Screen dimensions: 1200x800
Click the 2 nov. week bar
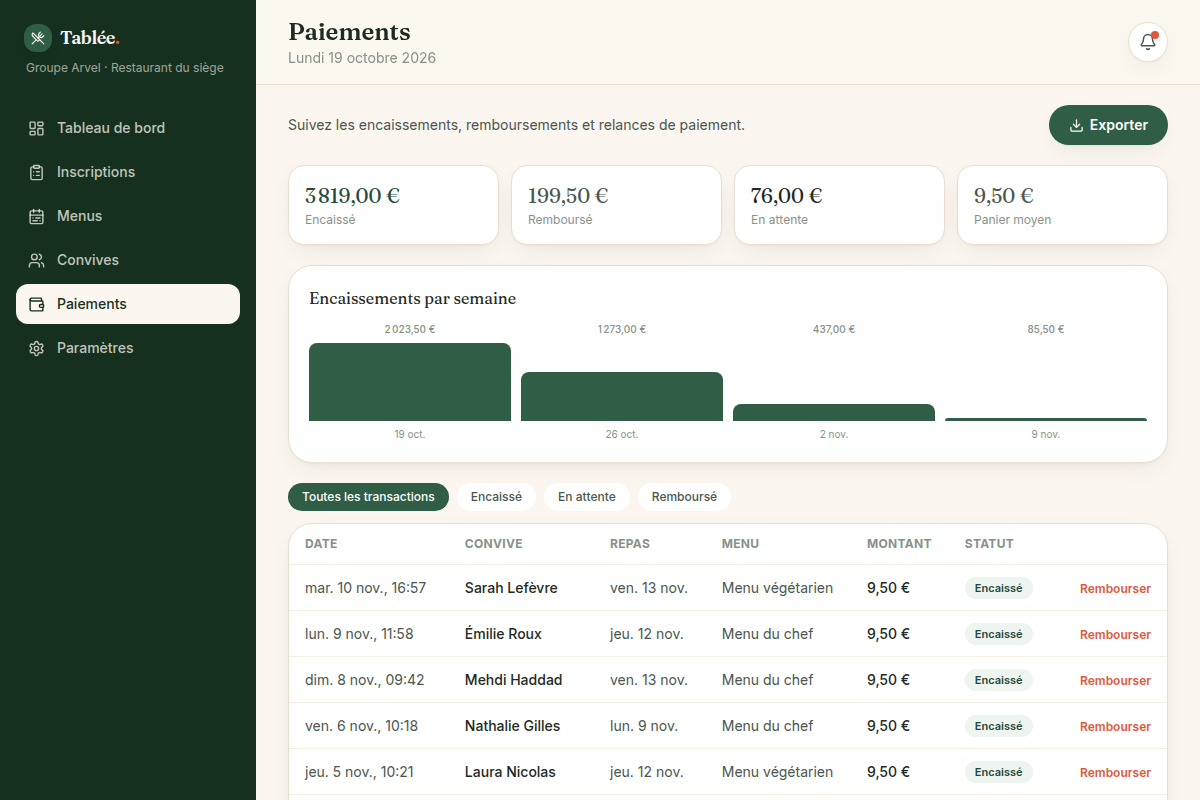point(834,412)
